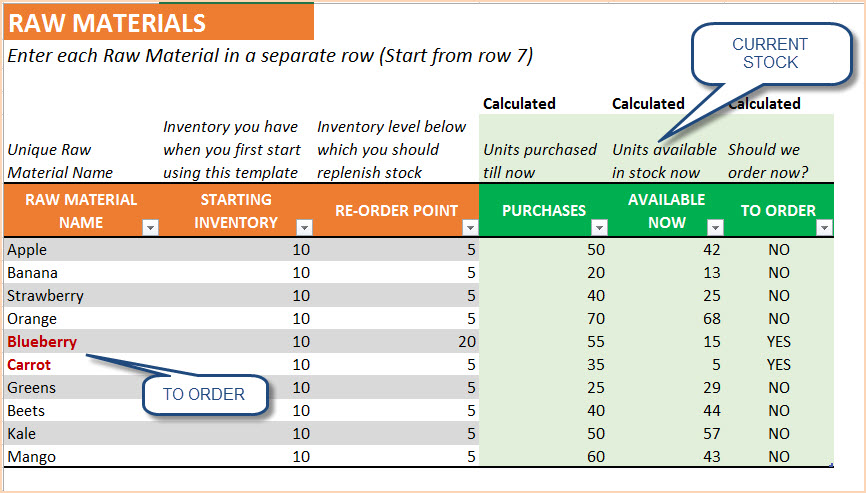Open the Purchases column filter dropdown
Image resolution: width=866 pixels, height=493 pixels.
pos(599,227)
